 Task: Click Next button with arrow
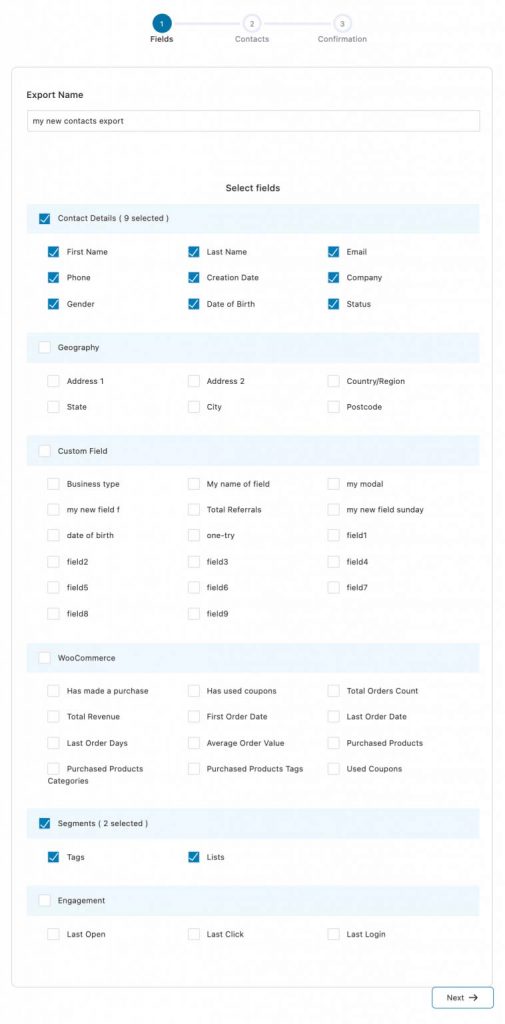pos(463,997)
